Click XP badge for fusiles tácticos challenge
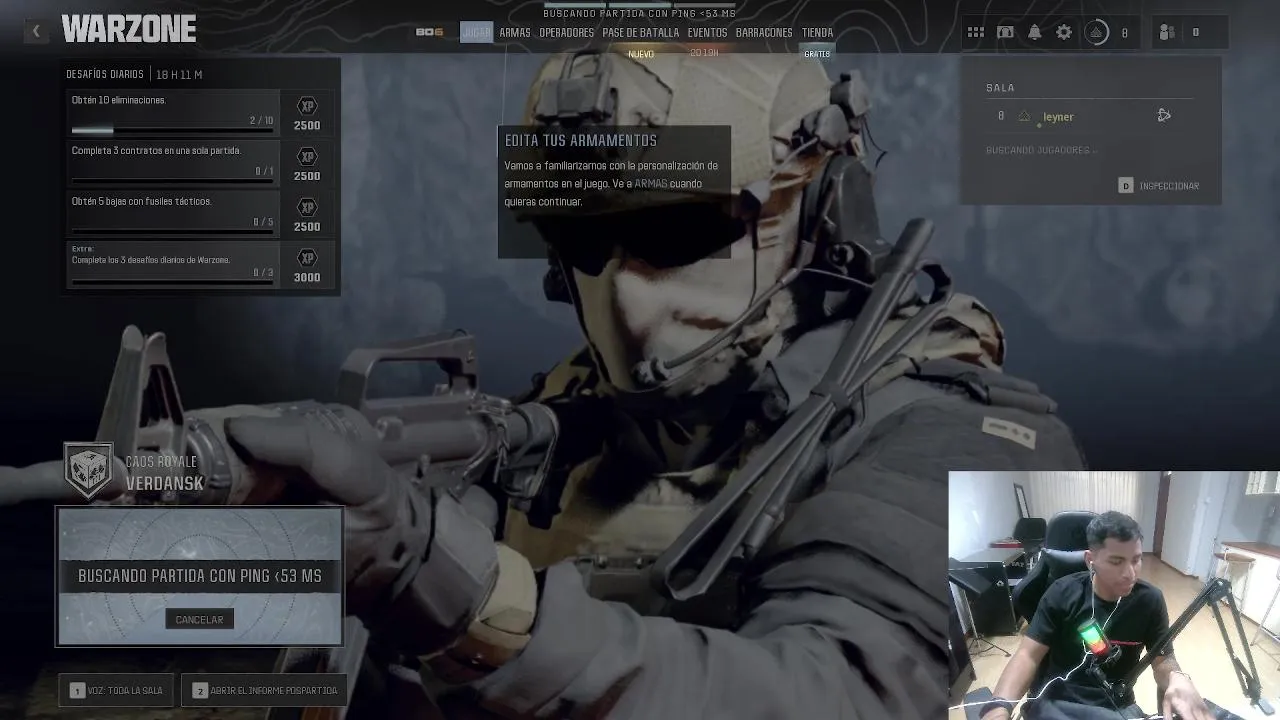Image resolution: width=1280 pixels, height=720 pixels. (x=307, y=207)
